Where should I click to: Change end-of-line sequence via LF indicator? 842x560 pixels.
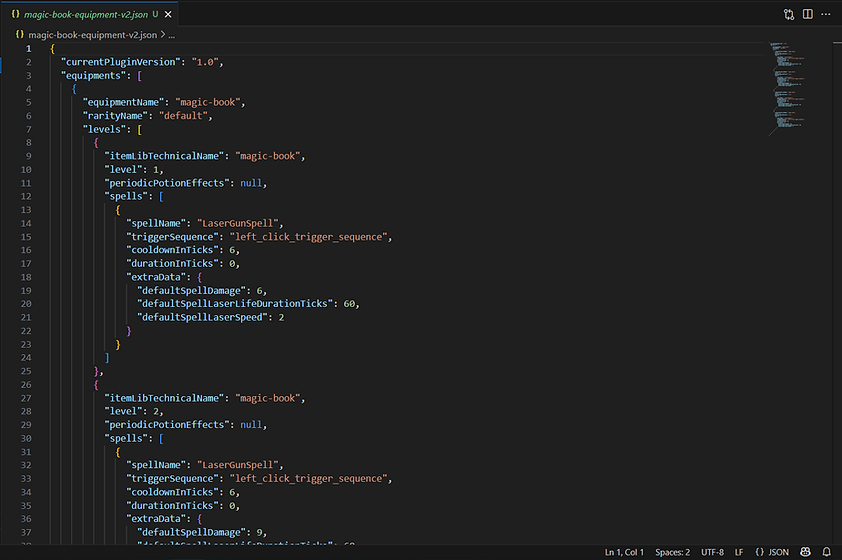pyautogui.click(x=739, y=552)
